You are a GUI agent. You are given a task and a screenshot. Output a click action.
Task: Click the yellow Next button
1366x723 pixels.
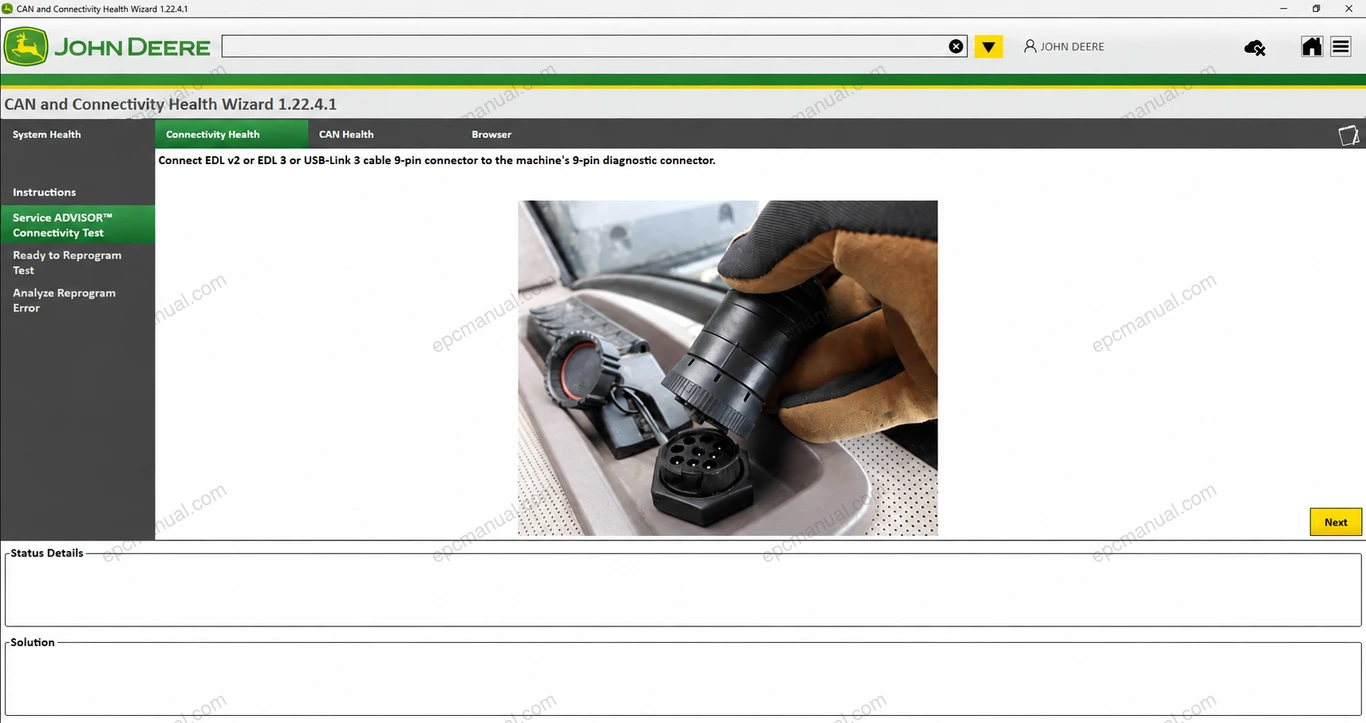point(1336,522)
